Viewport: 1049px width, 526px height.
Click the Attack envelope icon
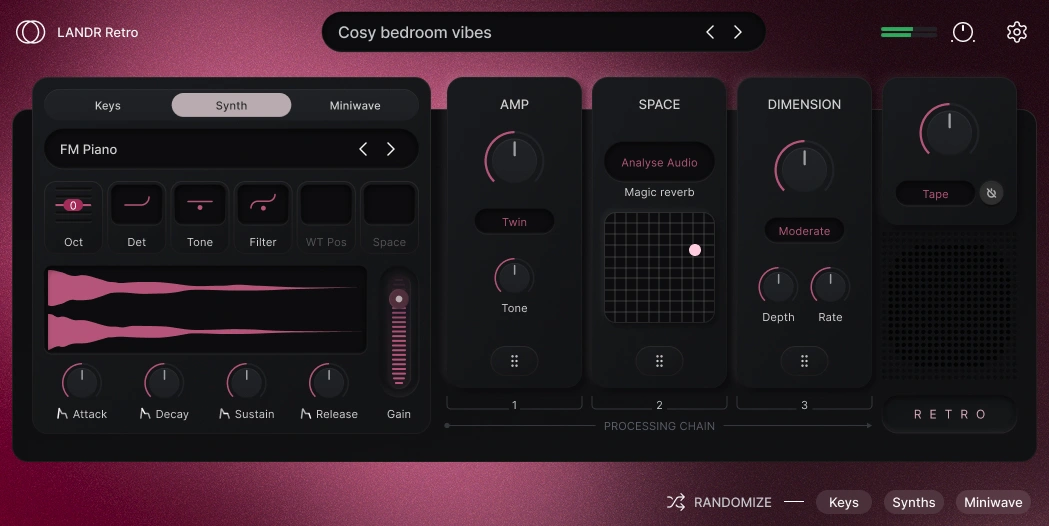[62, 414]
